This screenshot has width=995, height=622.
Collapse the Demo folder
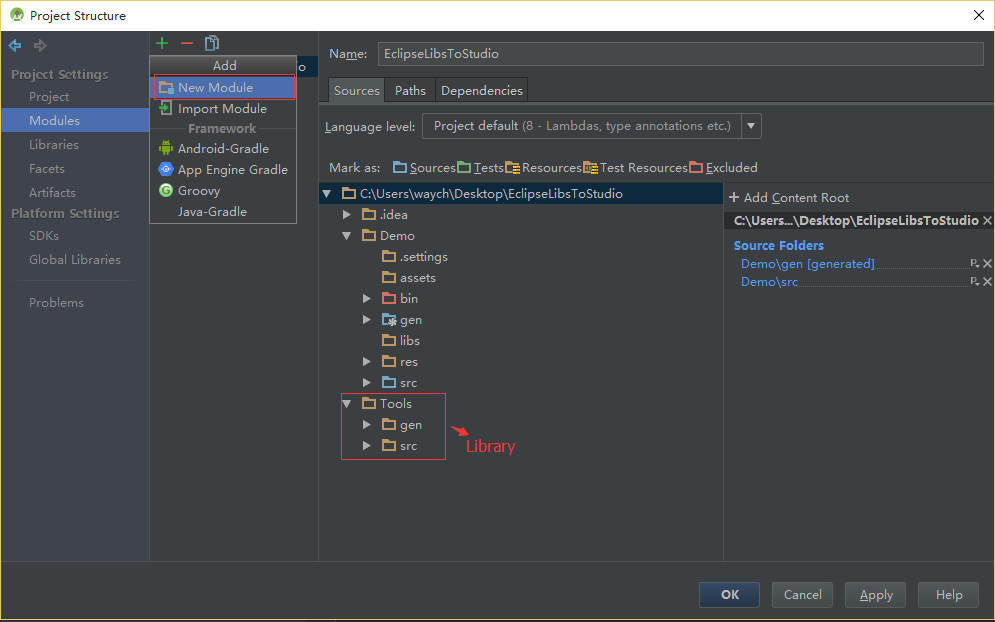click(347, 235)
